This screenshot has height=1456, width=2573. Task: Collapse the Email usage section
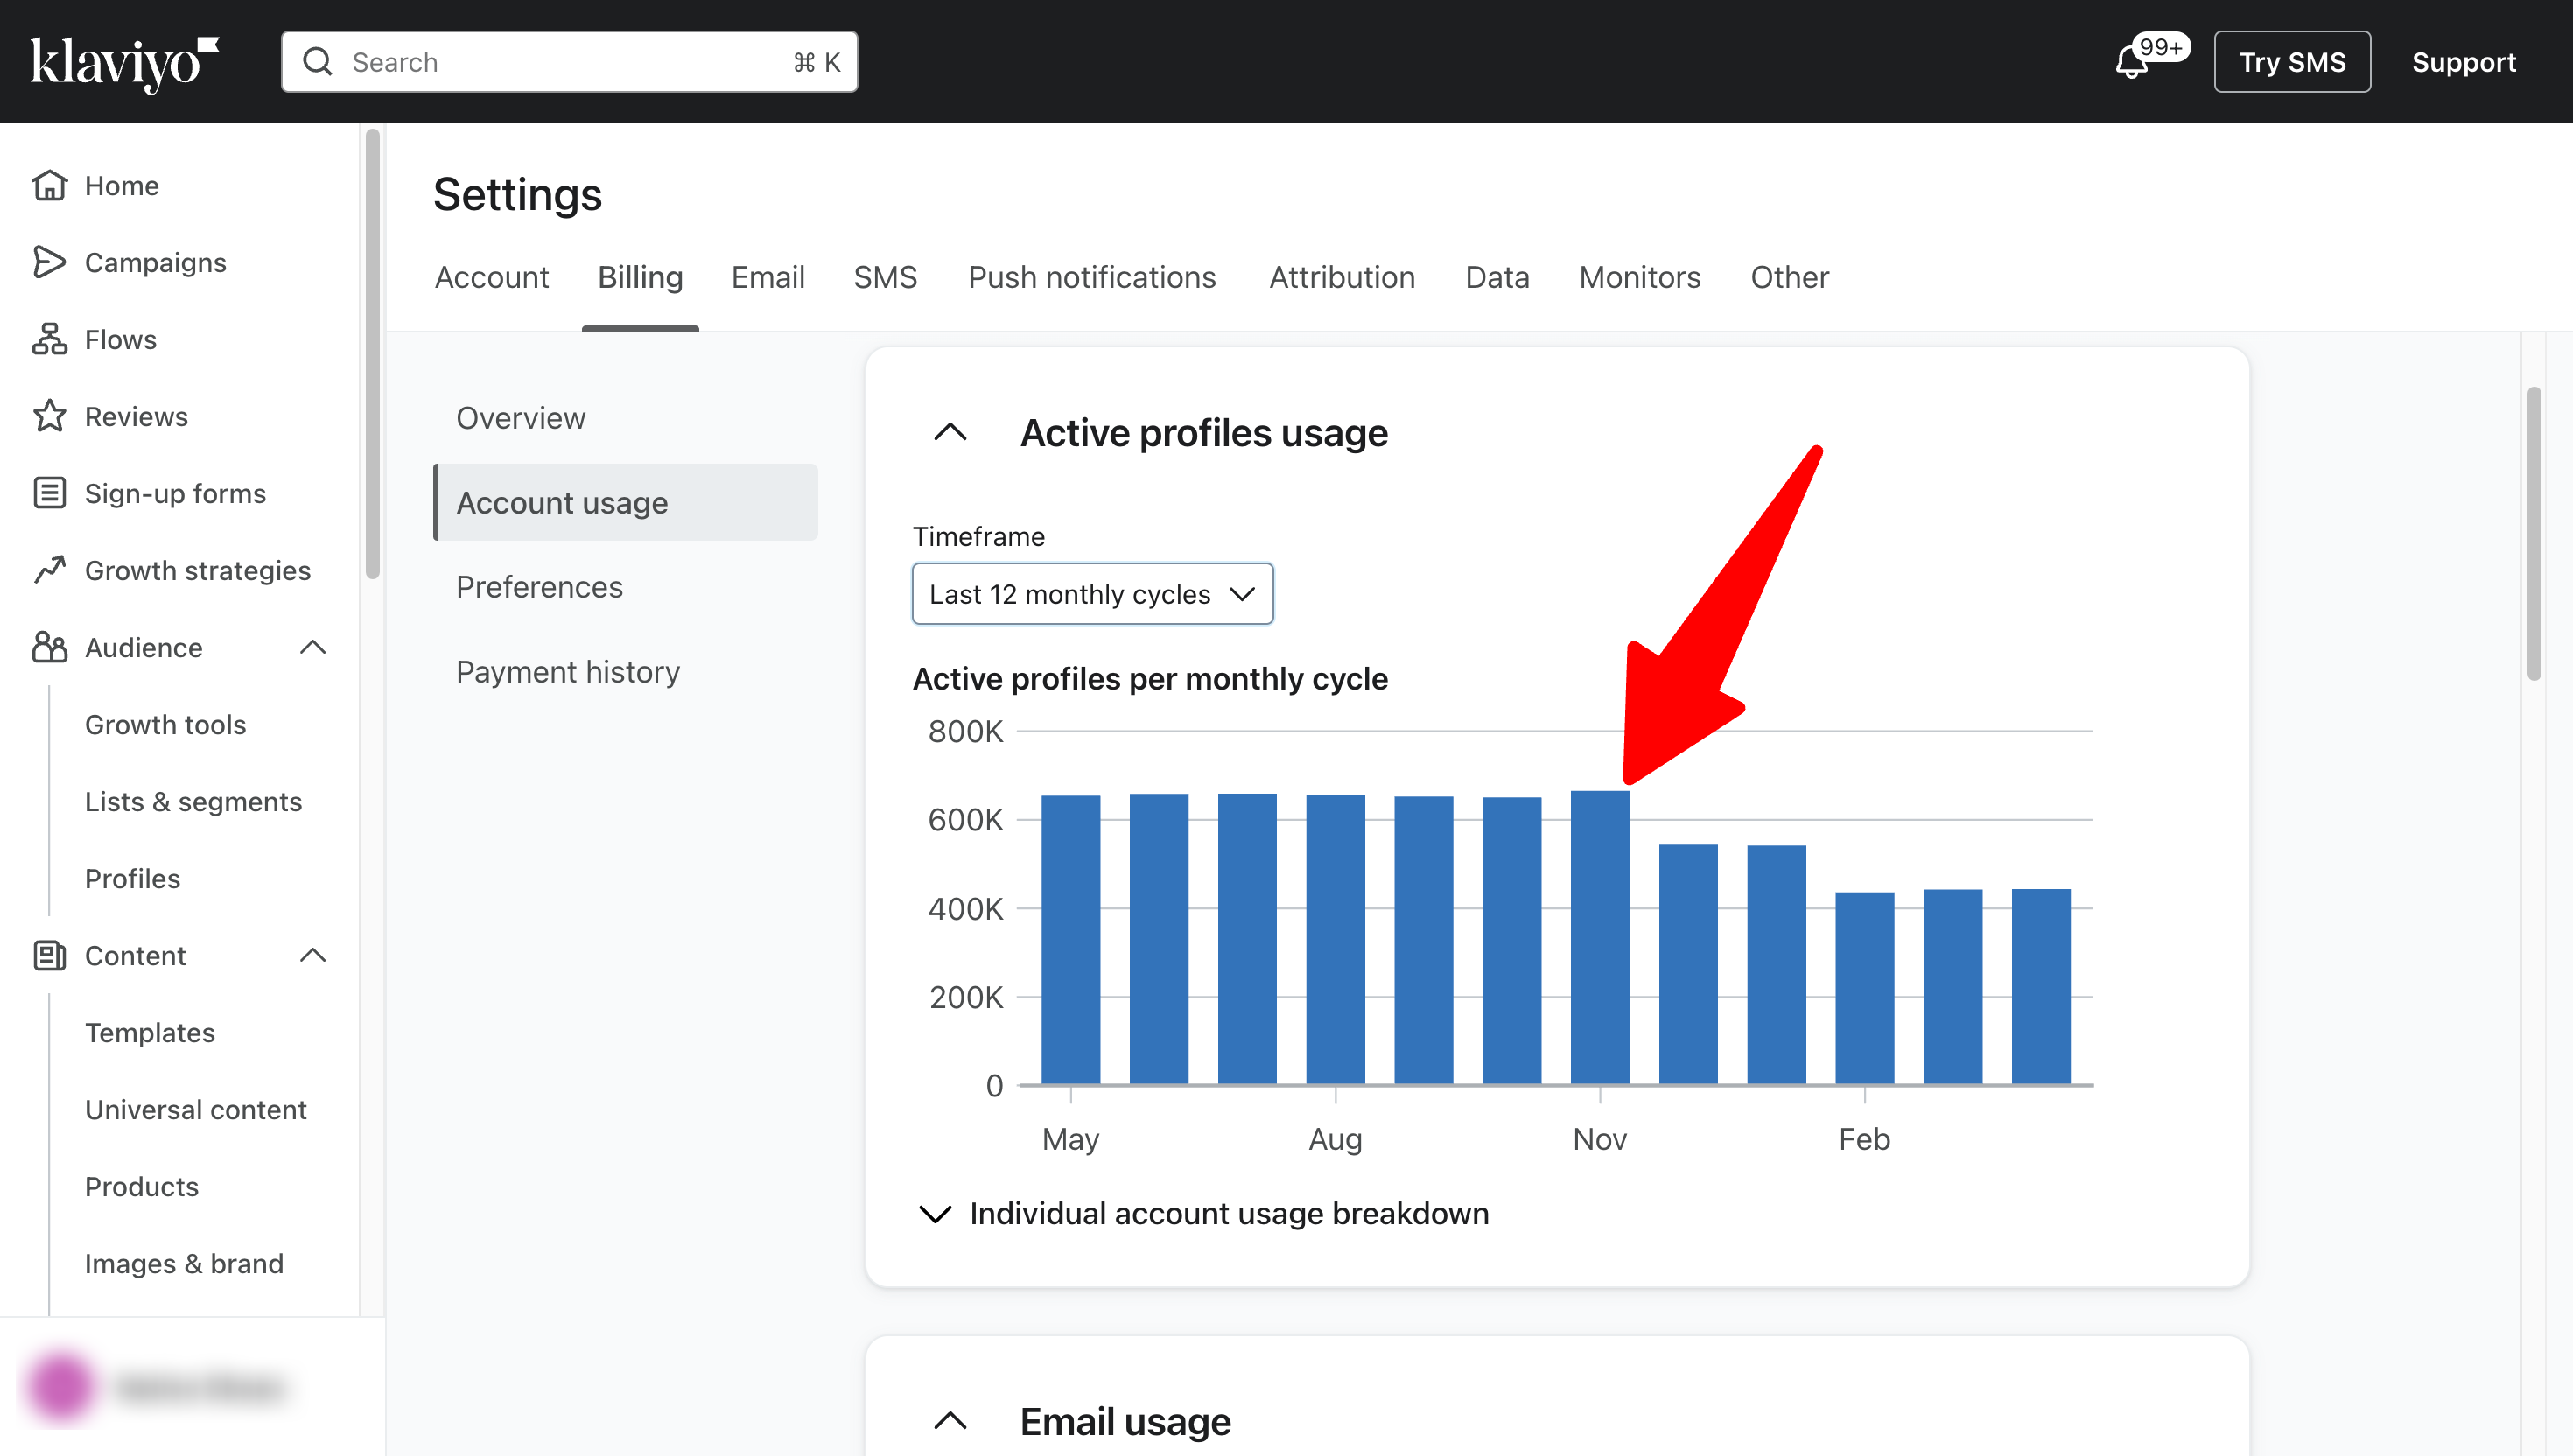point(950,1421)
